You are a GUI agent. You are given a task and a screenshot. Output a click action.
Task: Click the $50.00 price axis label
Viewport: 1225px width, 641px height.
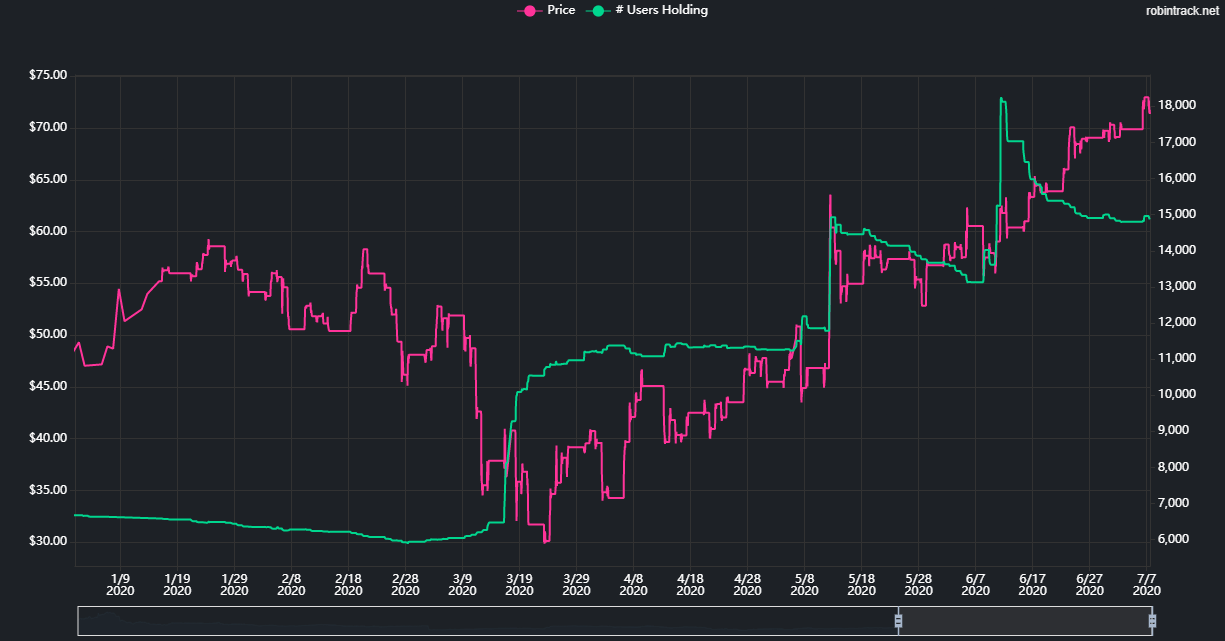coord(47,335)
